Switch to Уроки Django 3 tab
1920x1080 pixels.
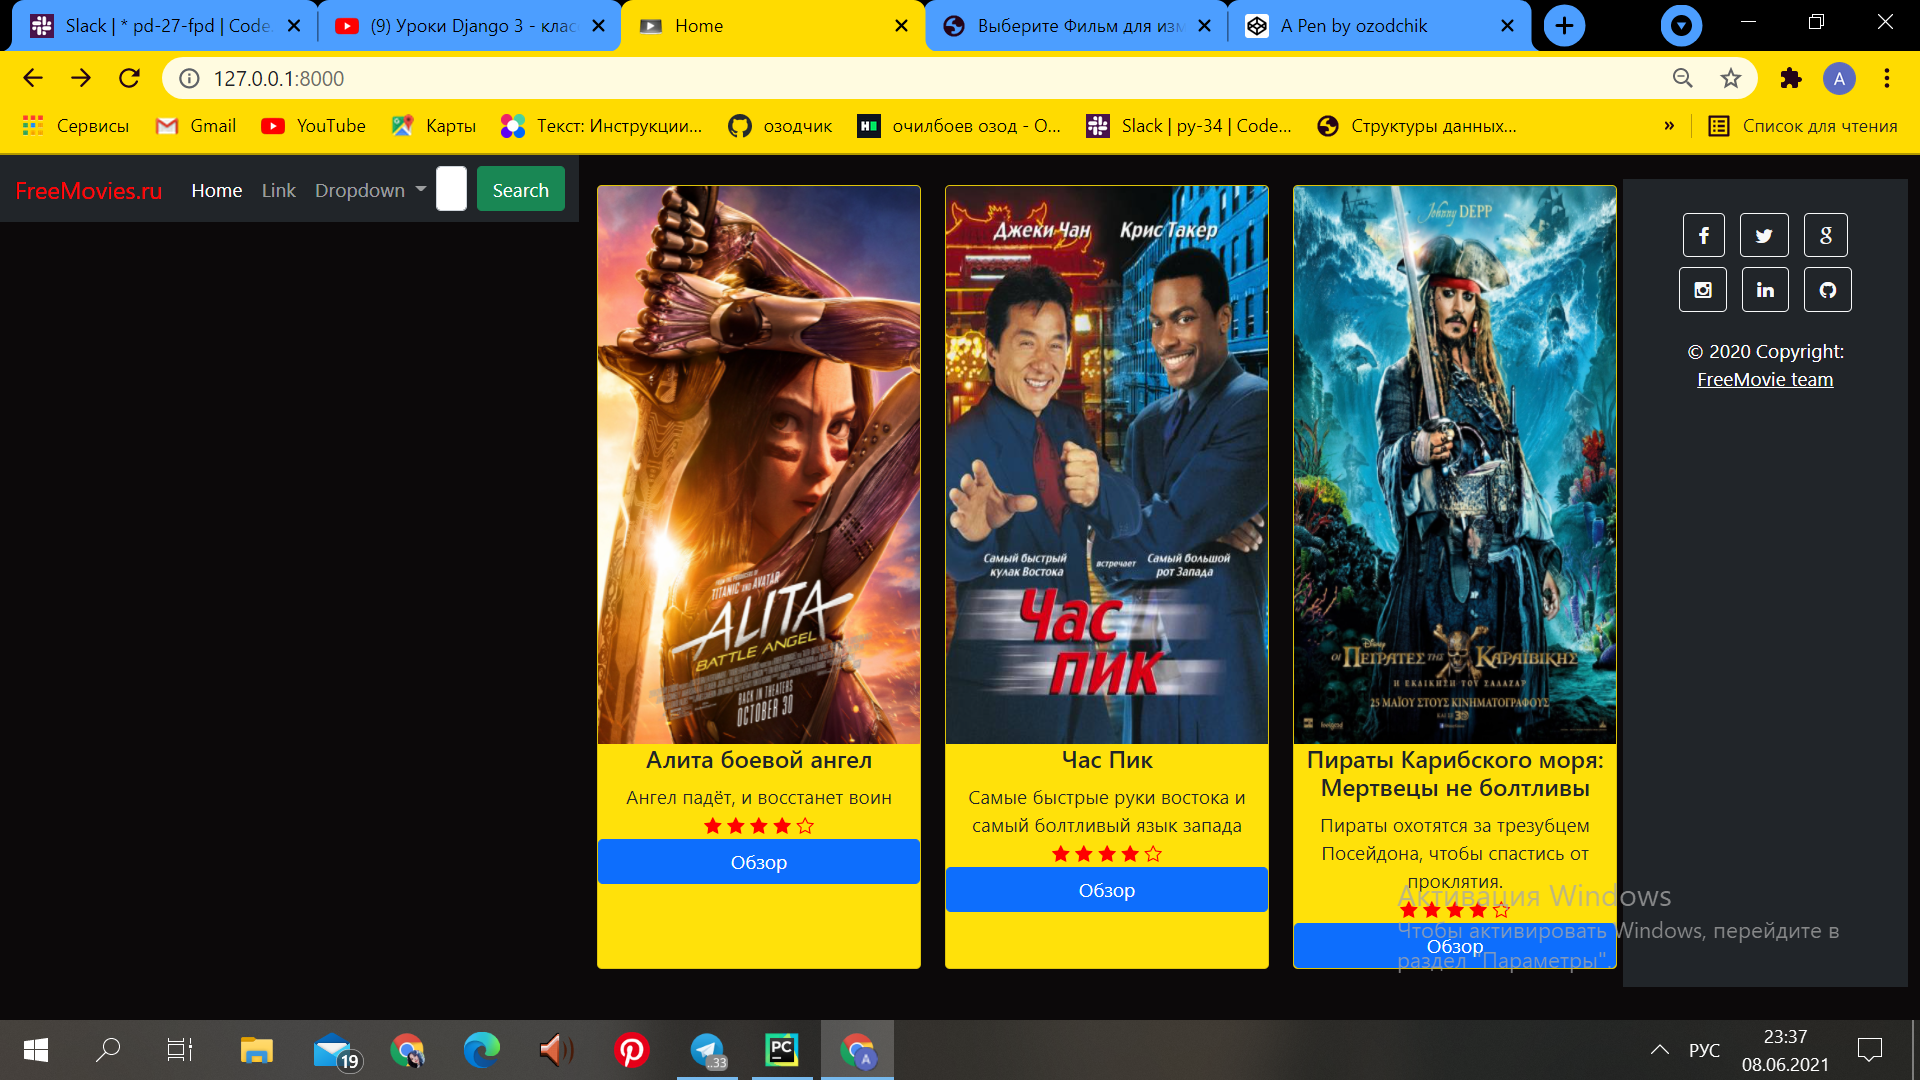(x=470, y=26)
